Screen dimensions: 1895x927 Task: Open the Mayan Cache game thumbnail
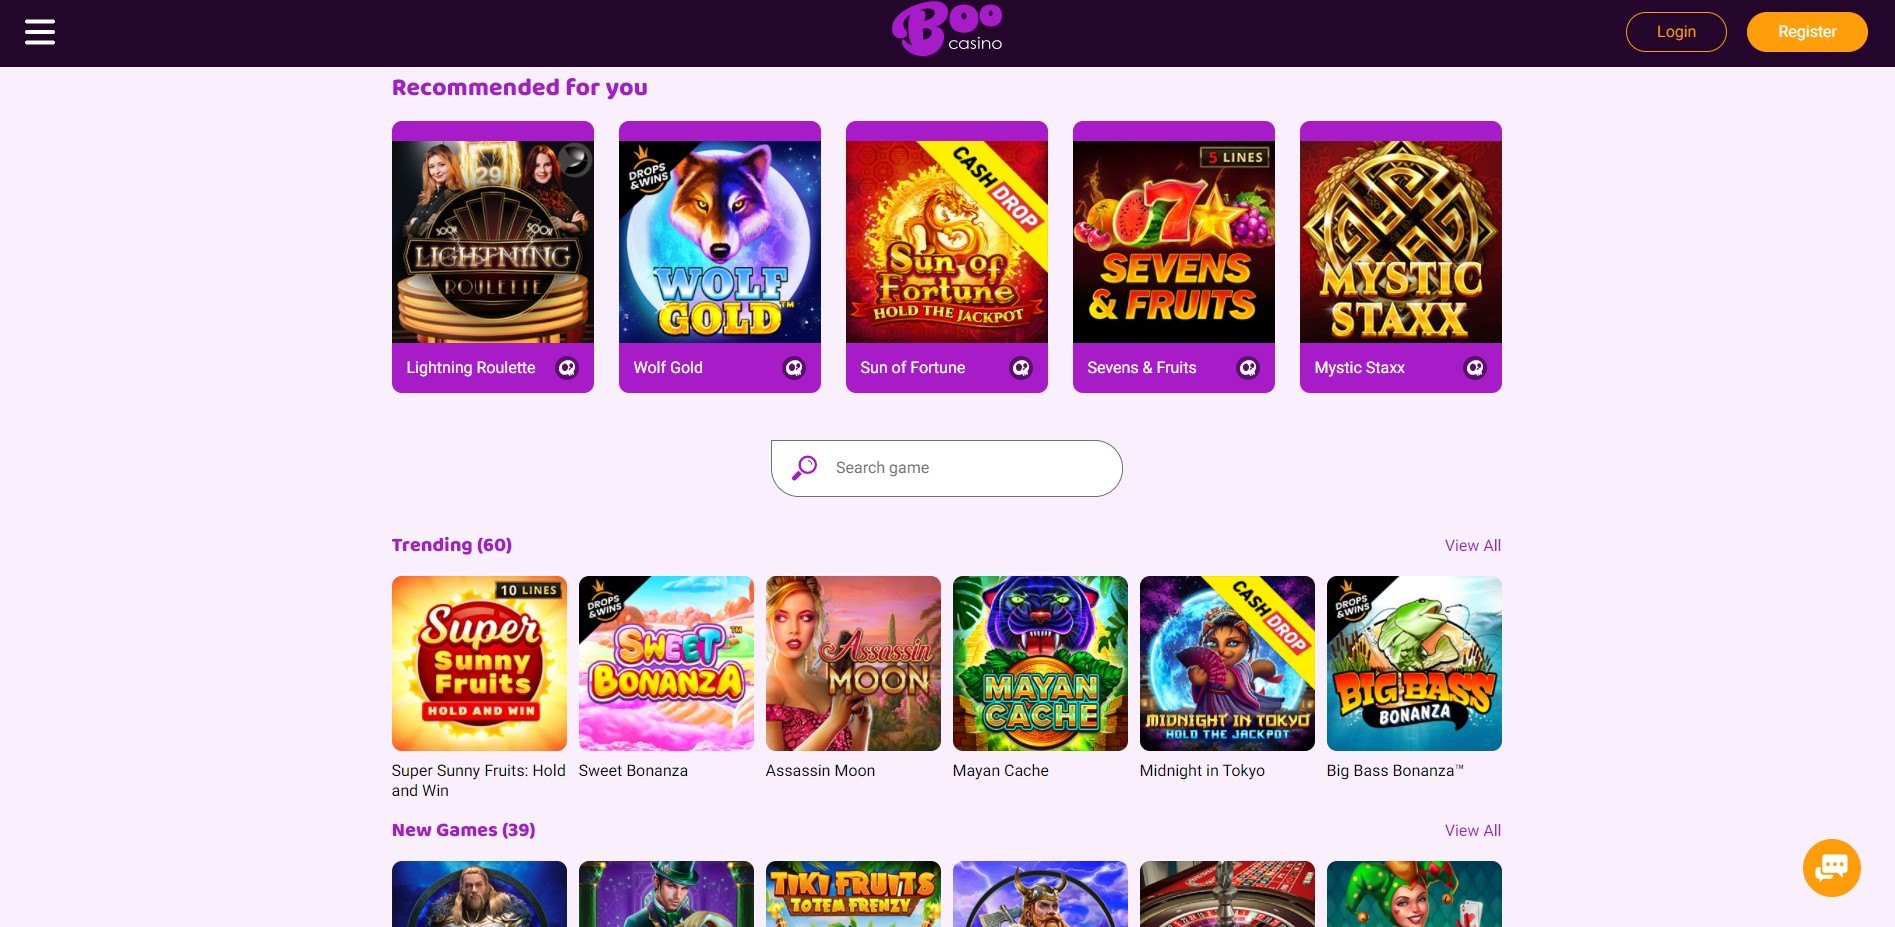[x=1040, y=663]
